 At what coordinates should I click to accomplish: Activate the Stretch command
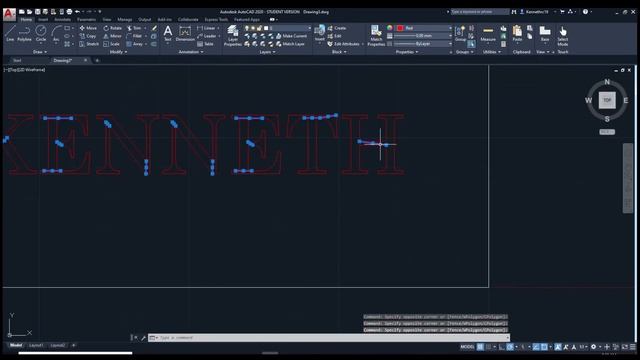coord(89,44)
